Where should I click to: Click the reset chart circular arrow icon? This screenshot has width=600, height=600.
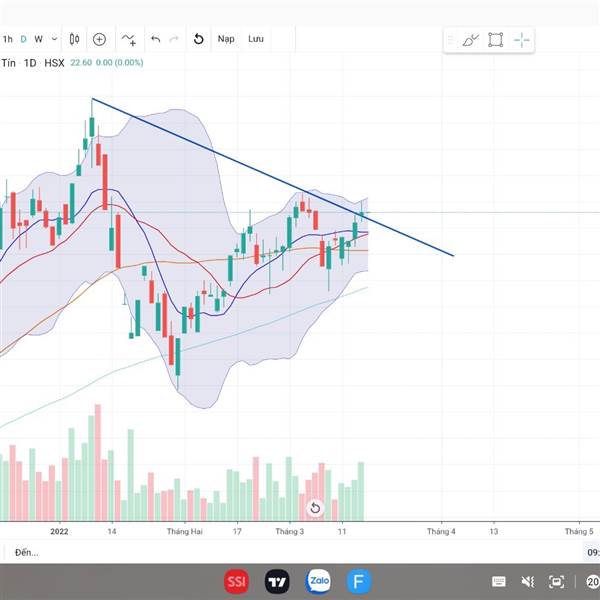coord(199,39)
